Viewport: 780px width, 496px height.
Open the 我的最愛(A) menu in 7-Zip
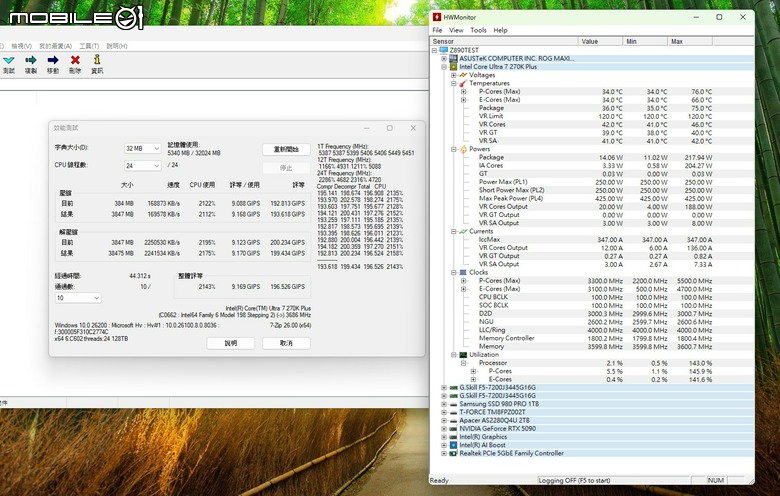(x=56, y=46)
